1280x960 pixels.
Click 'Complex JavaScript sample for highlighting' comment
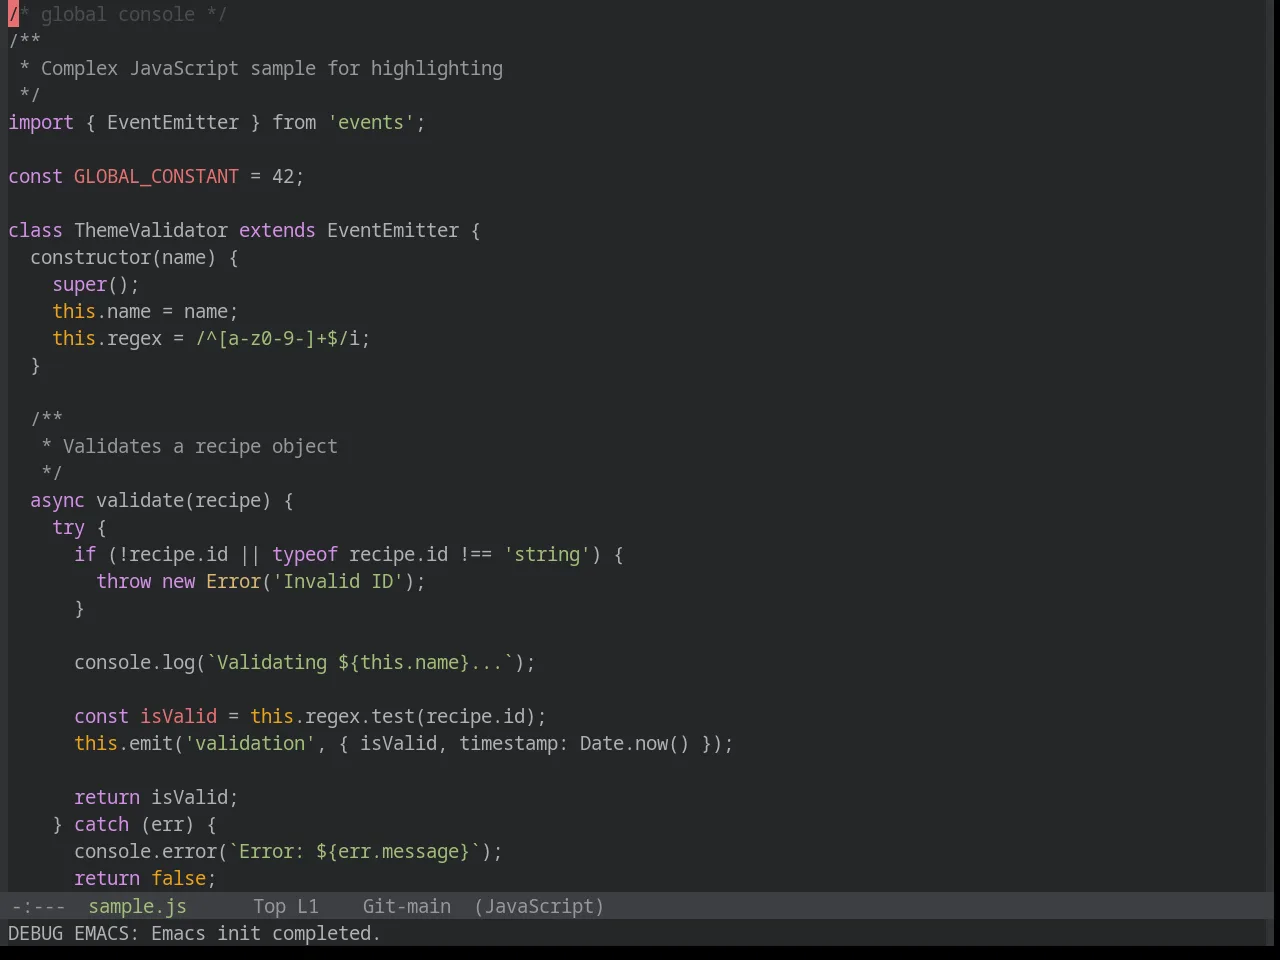272,68
